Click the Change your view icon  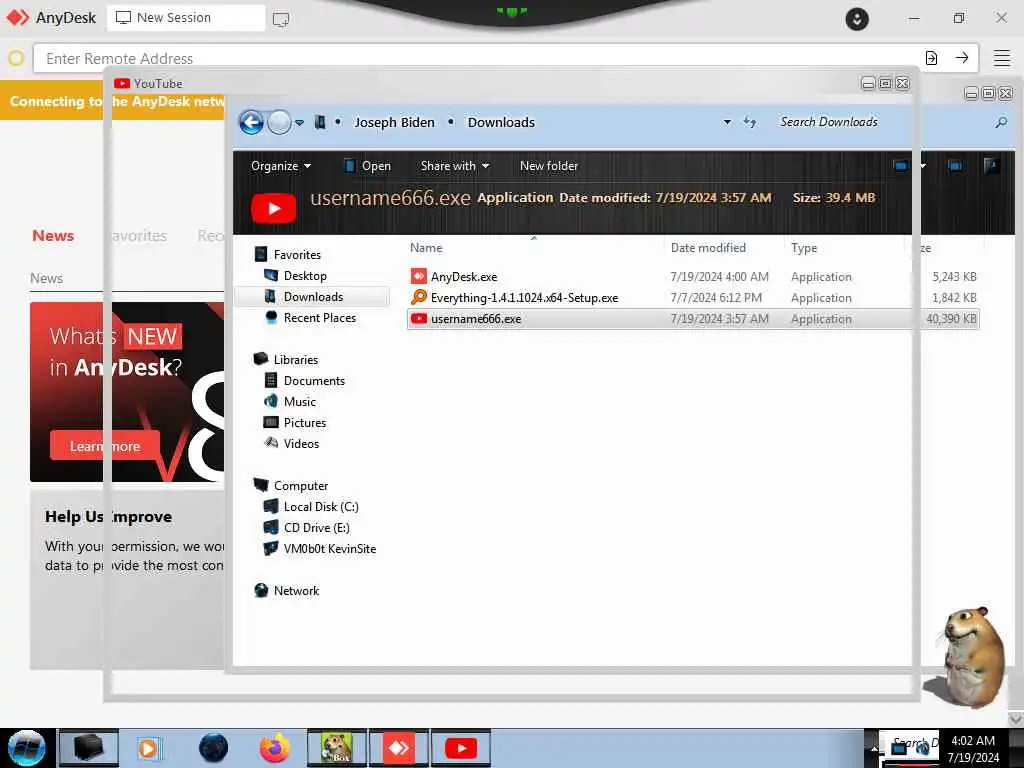(x=901, y=166)
